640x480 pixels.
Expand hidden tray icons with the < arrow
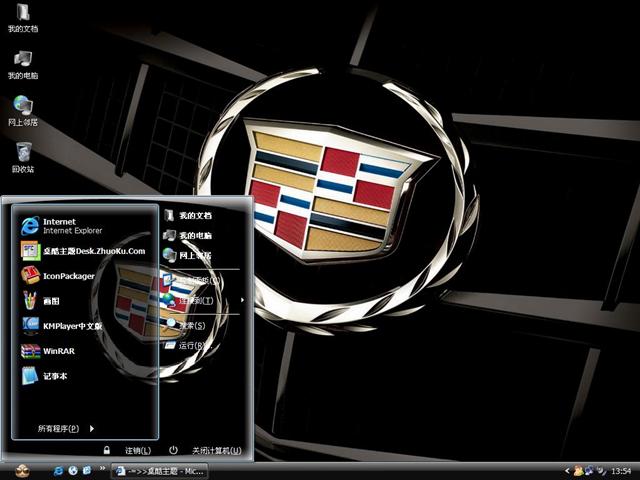pyautogui.click(x=567, y=471)
